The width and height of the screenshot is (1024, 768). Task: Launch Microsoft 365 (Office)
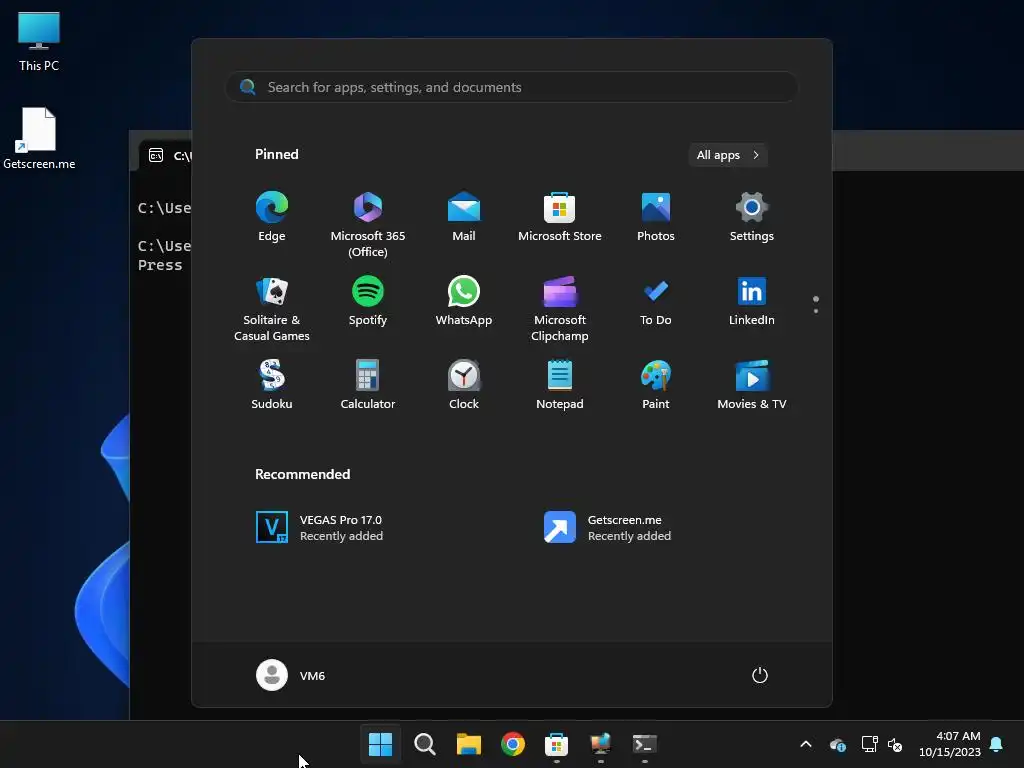click(368, 225)
